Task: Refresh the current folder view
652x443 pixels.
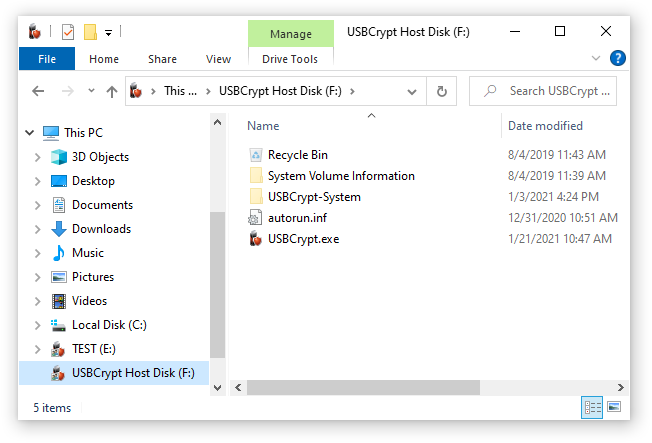Action: pyautogui.click(x=442, y=91)
